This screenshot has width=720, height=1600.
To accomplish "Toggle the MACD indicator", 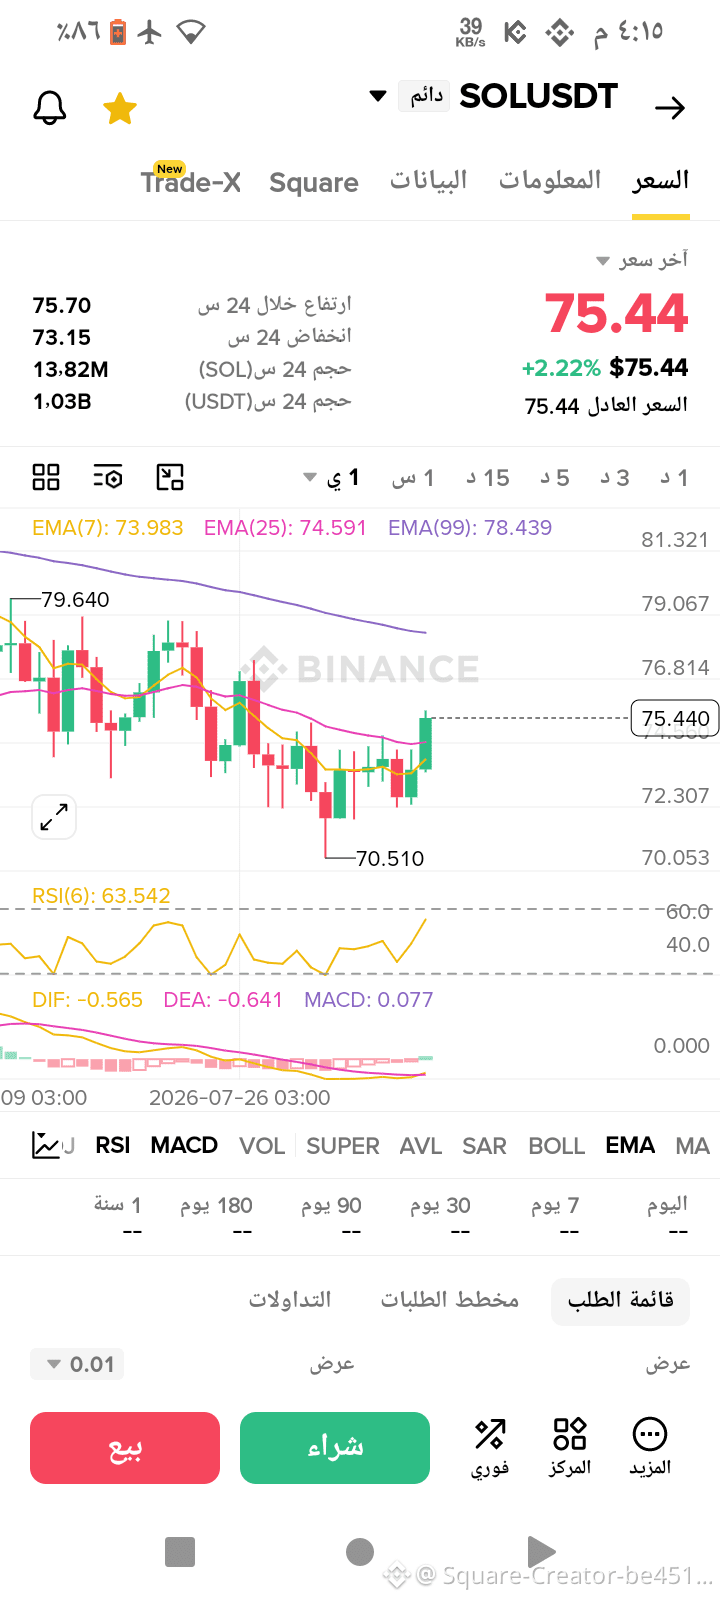I will (x=184, y=1145).
